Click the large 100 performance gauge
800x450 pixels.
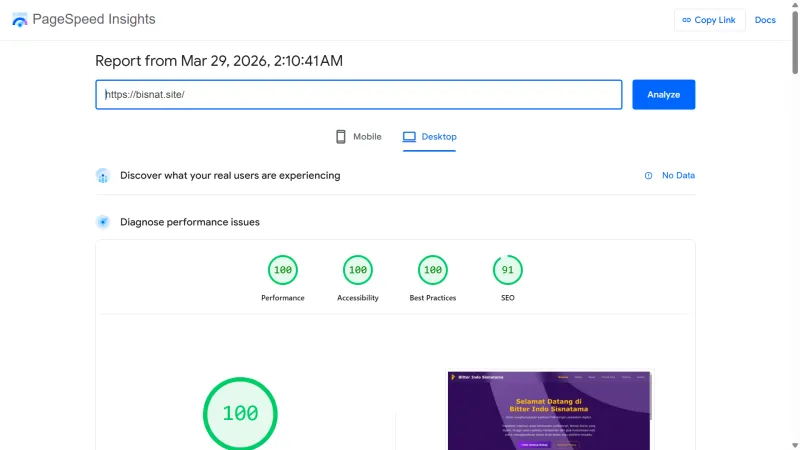click(240, 413)
